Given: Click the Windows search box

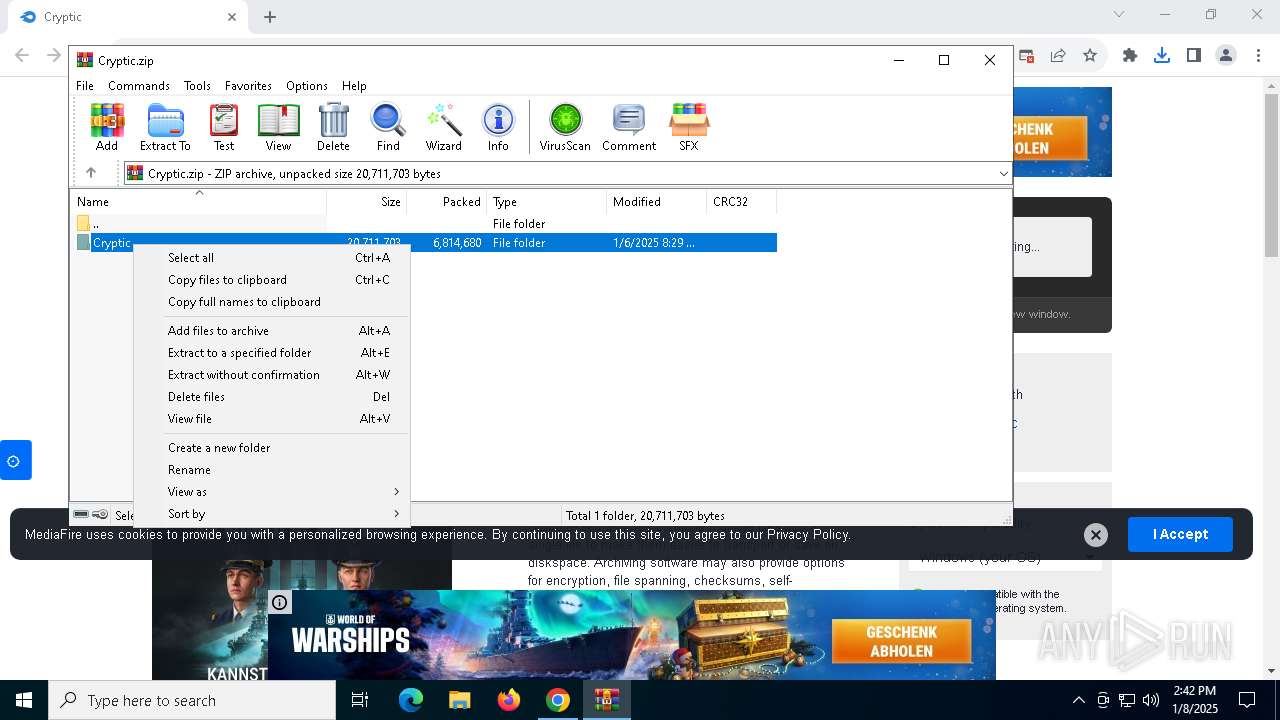Looking at the screenshot, I should click(x=192, y=700).
